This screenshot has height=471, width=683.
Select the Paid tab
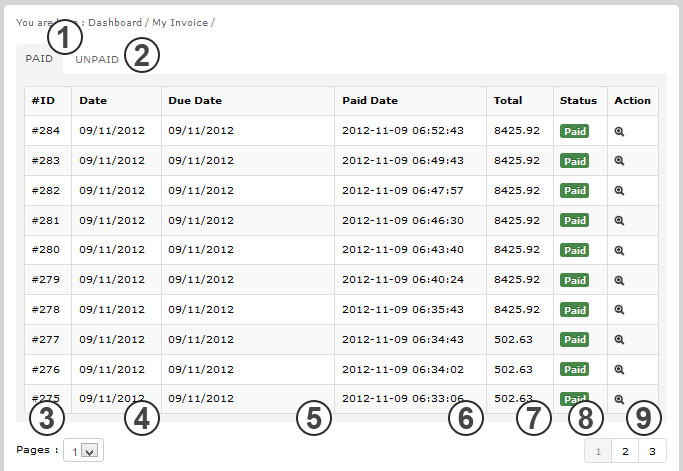pos(39,59)
